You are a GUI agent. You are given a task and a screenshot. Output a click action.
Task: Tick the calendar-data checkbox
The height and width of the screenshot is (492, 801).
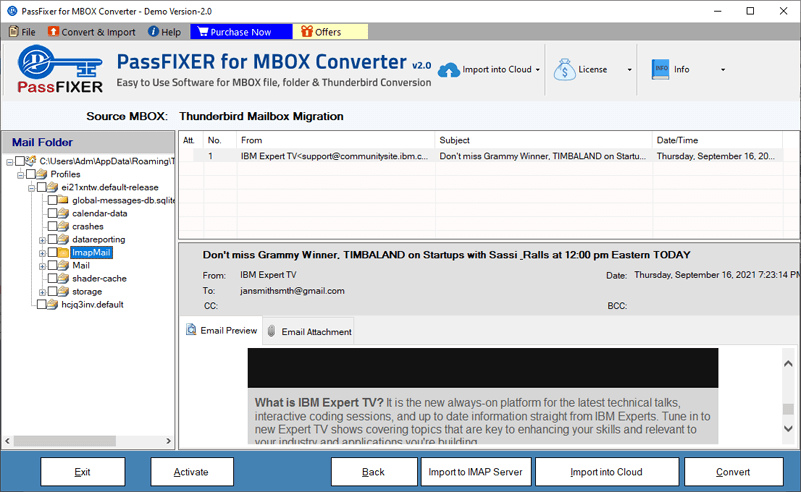coord(52,214)
